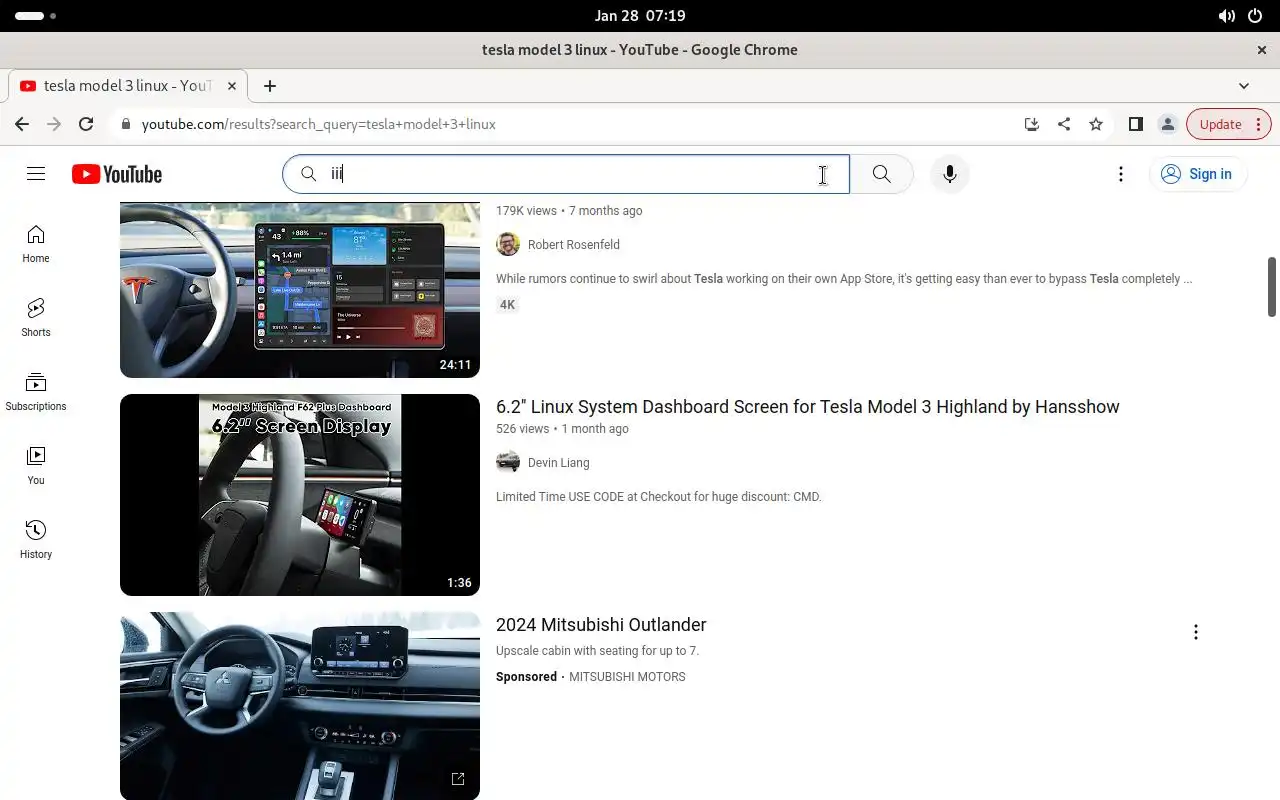Click the "While rumors continue to swirl" description

click(844, 279)
